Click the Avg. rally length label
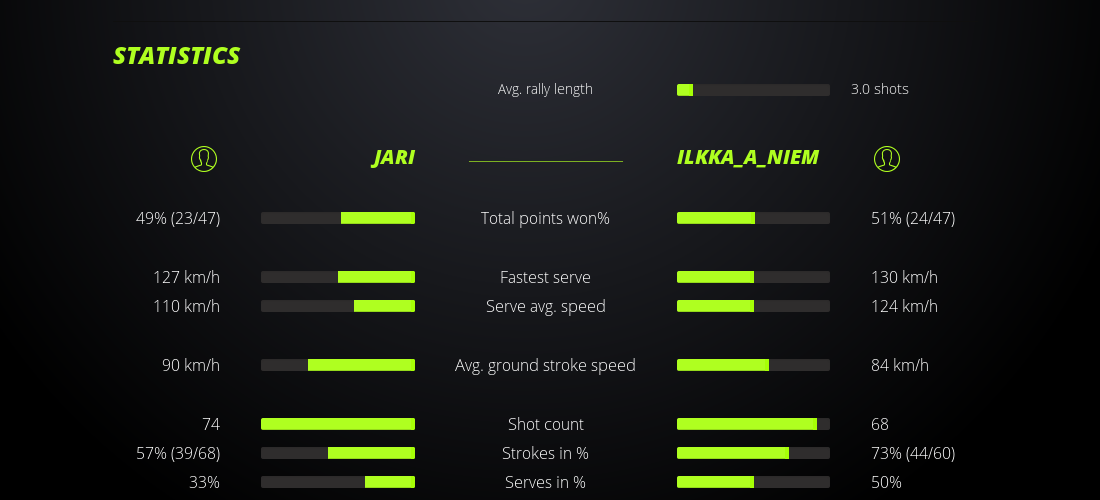 545,89
